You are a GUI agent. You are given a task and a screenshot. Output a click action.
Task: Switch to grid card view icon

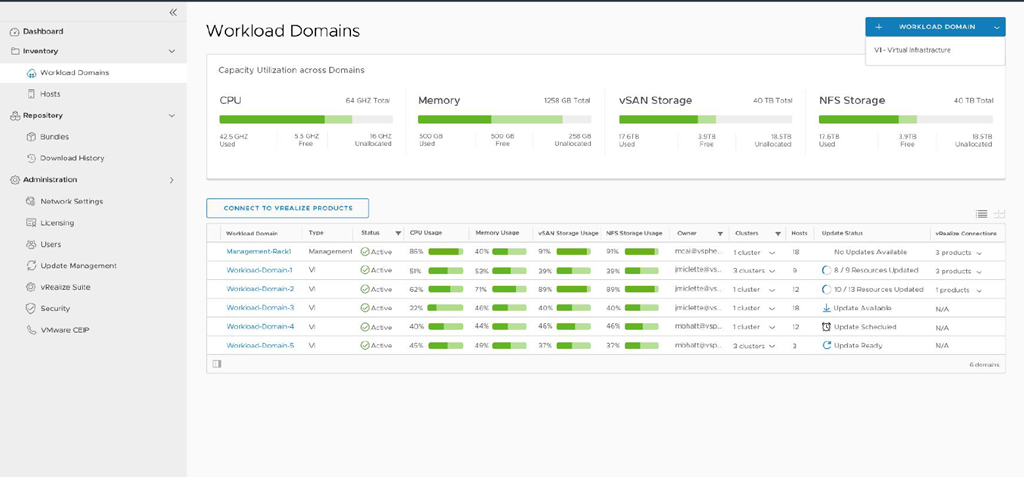[x=998, y=214]
